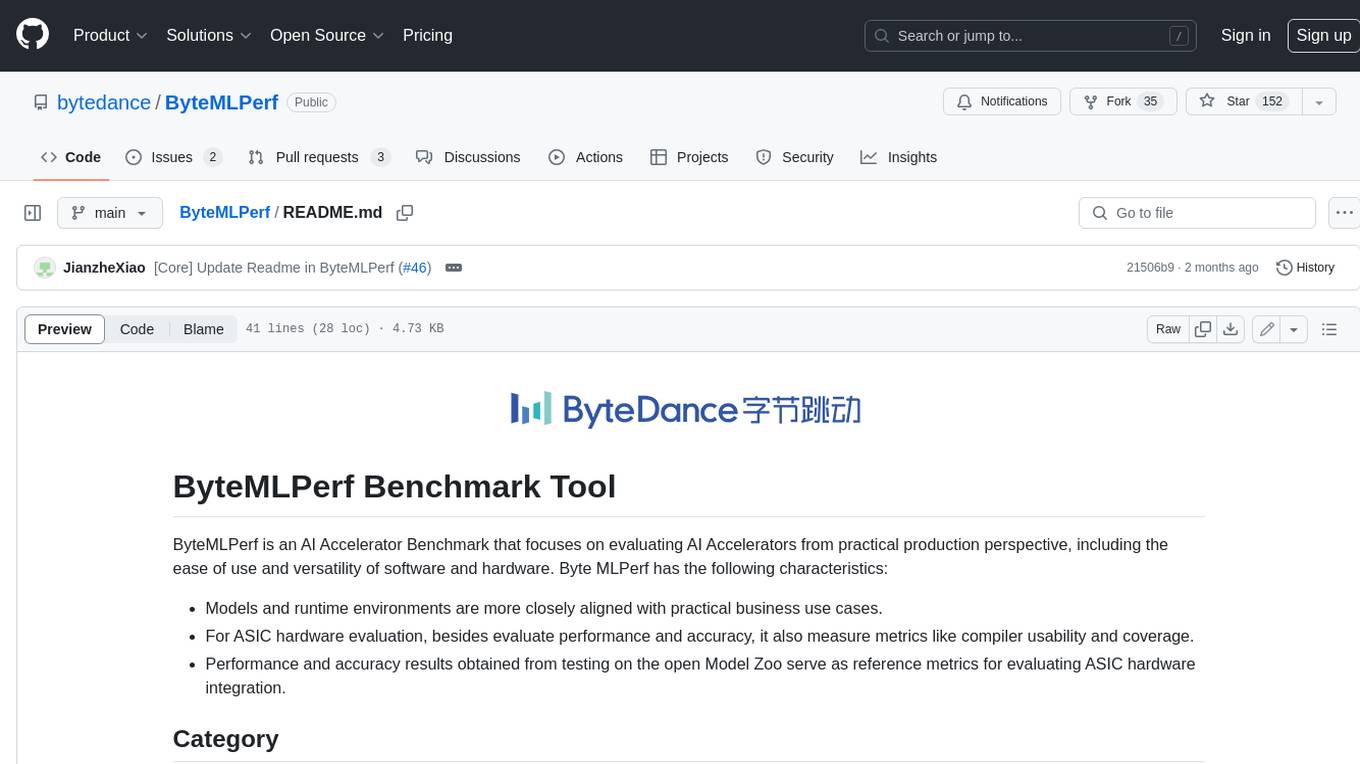The width and height of the screenshot is (1360, 764).
Task: Copy raw file contents
Action: point(1203,329)
